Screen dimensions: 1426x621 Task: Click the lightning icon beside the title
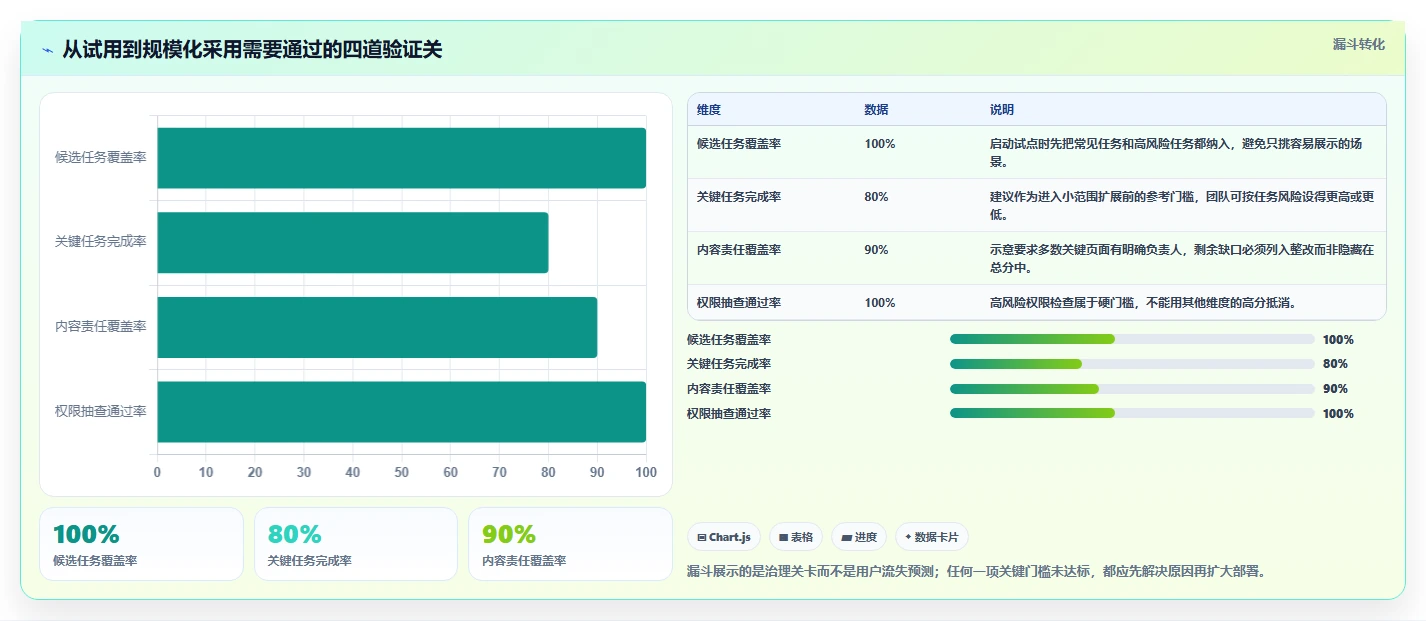coord(47,50)
